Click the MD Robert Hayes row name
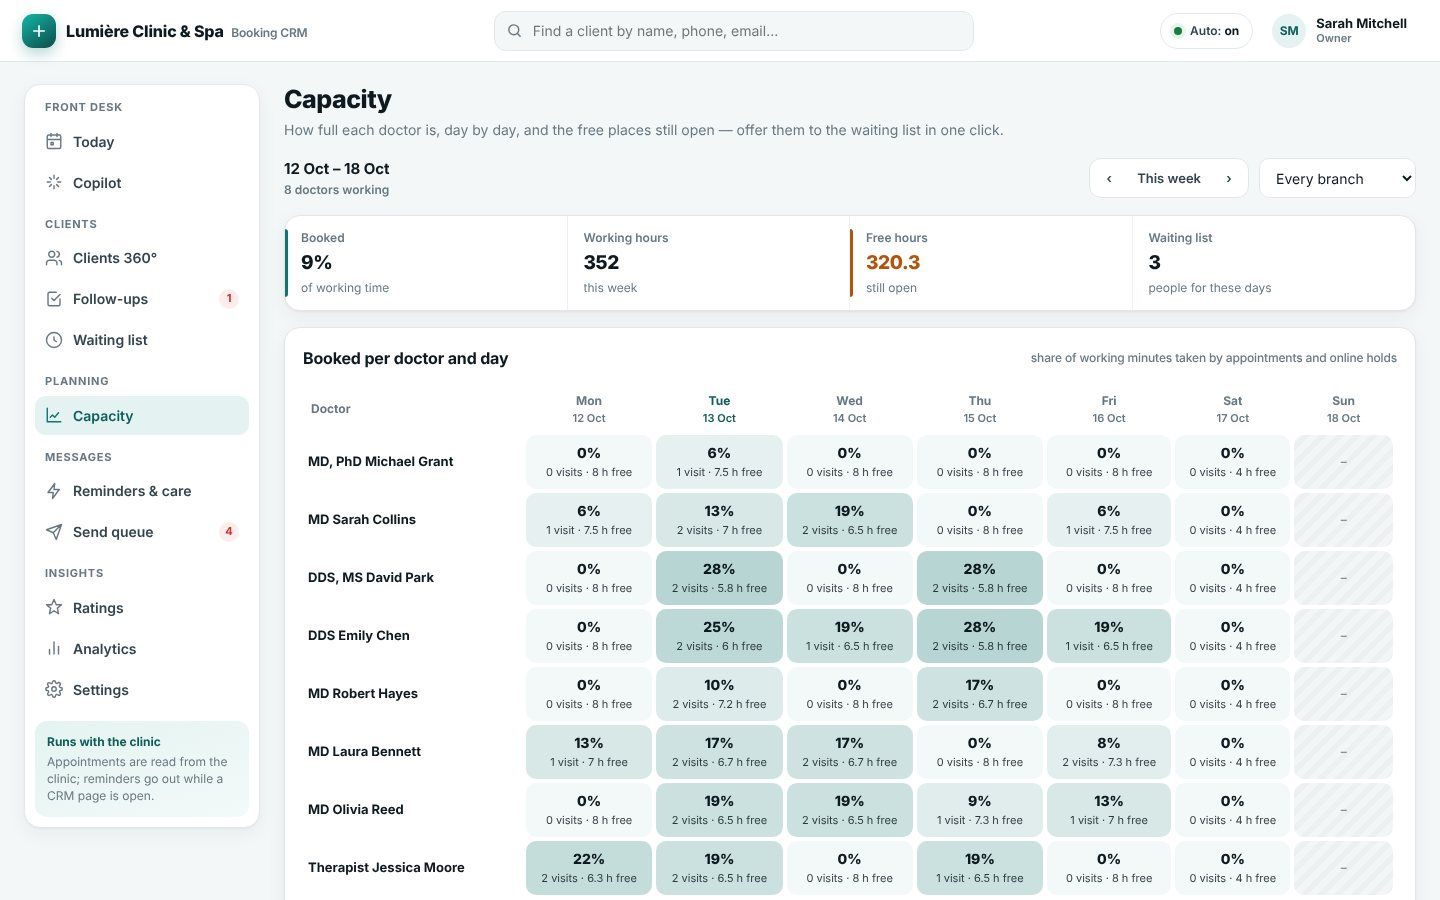The height and width of the screenshot is (900, 1440). pos(363,694)
